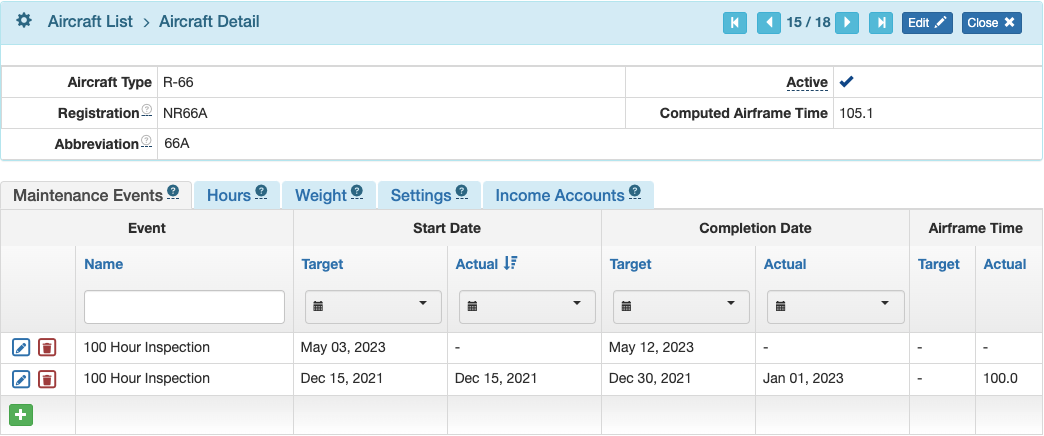Switch to the Hours tab
Viewport: 1044px width, 436px height.
click(x=236, y=195)
